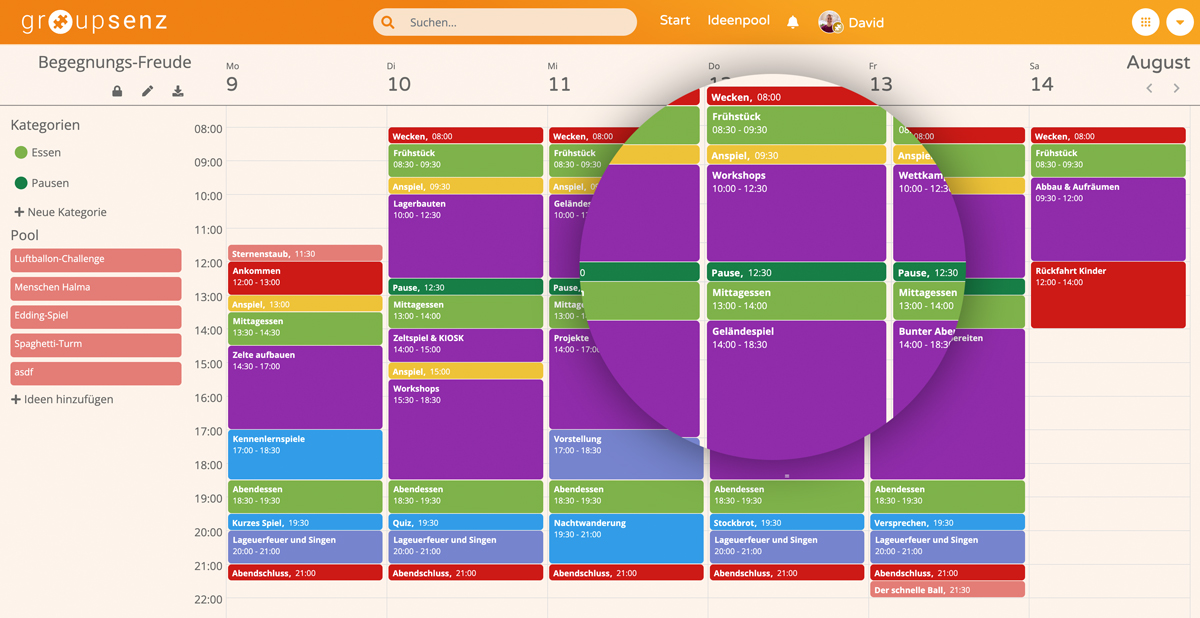Viewport: 1200px width, 618px height.
Task: Open Tuesday's Pause 12:30 event
Action: (x=465, y=287)
